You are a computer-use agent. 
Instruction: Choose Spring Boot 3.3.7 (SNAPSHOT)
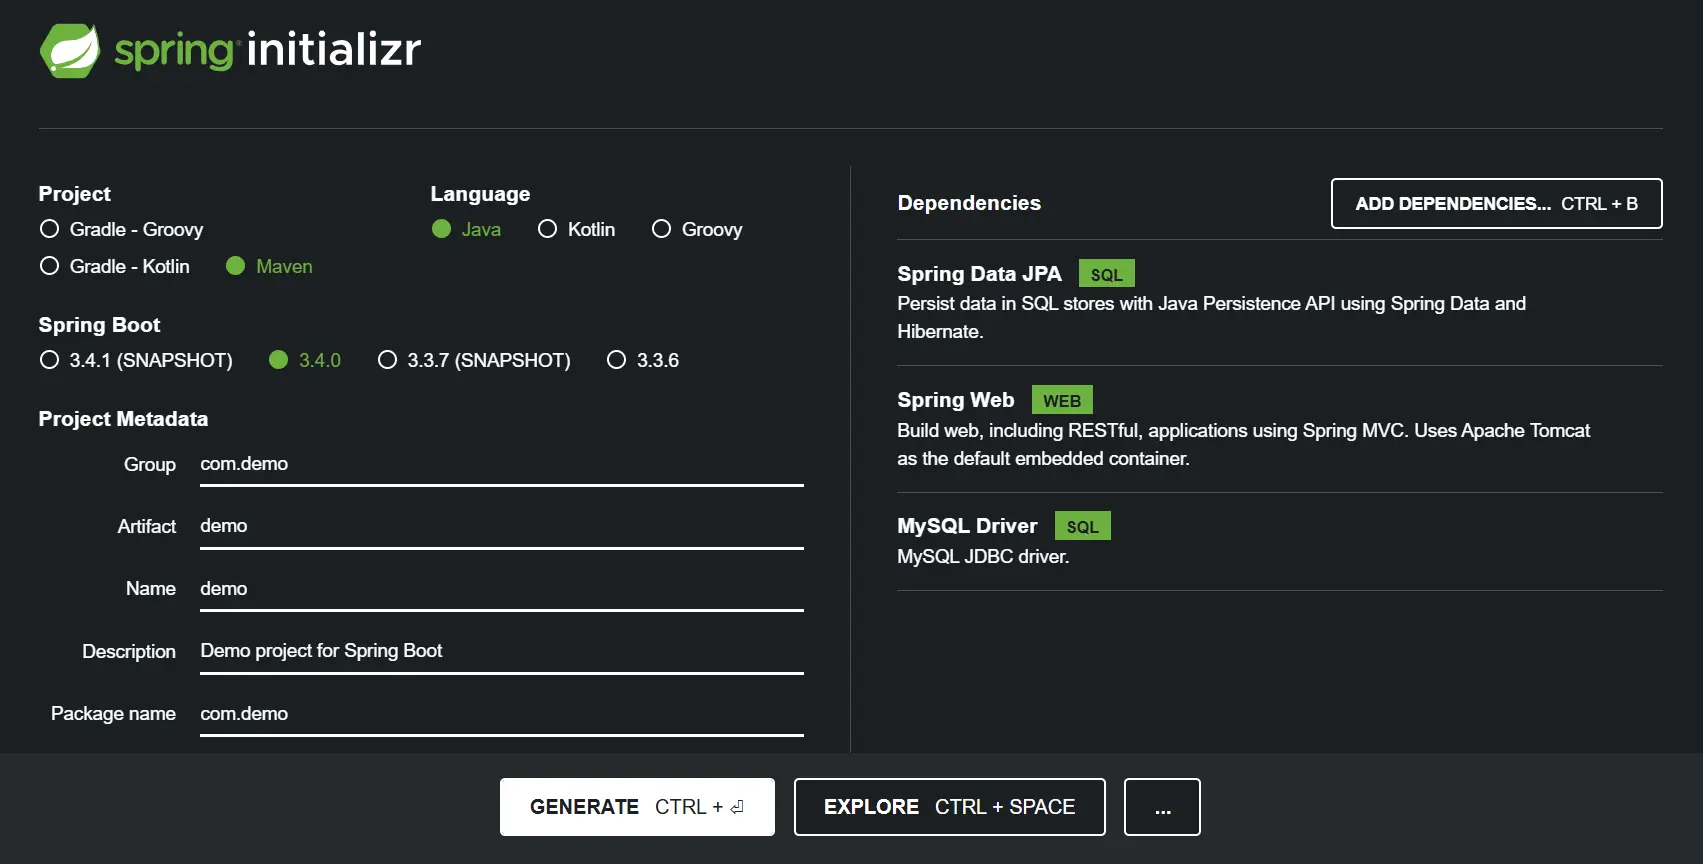[474, 360]
